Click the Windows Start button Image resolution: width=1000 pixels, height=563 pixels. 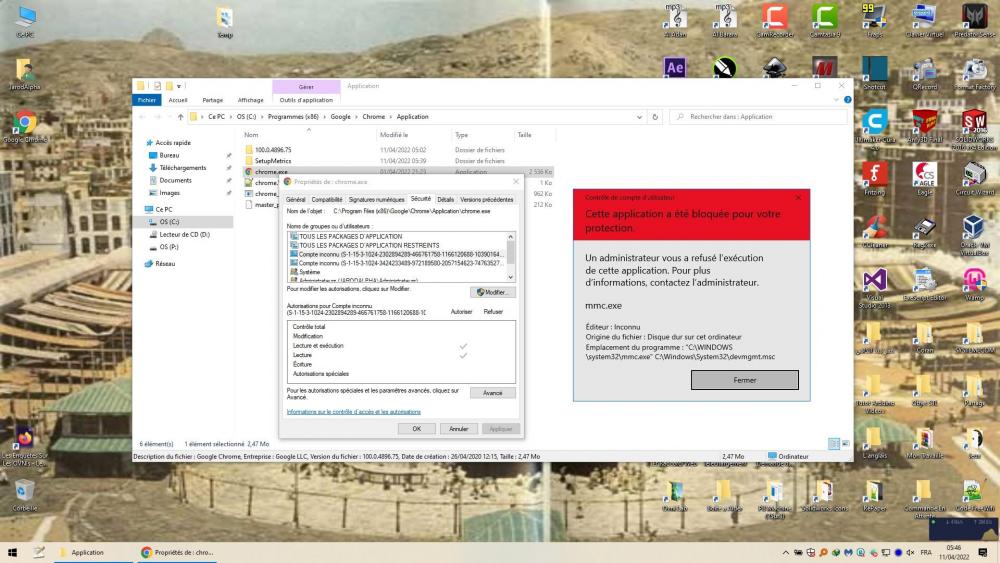tap(12, 552)
